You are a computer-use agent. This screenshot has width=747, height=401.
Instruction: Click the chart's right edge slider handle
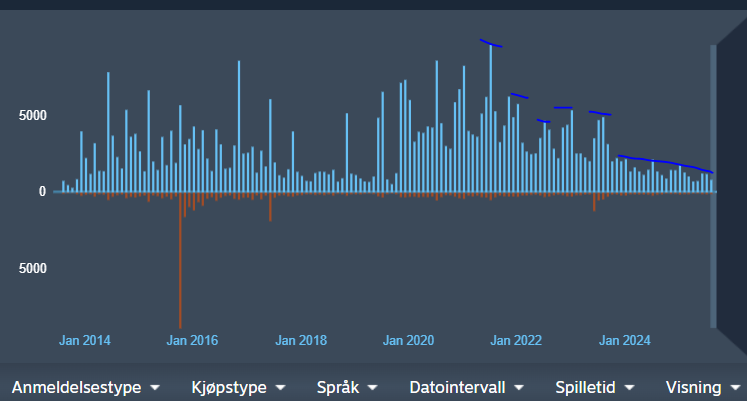(x=713, y=186)
